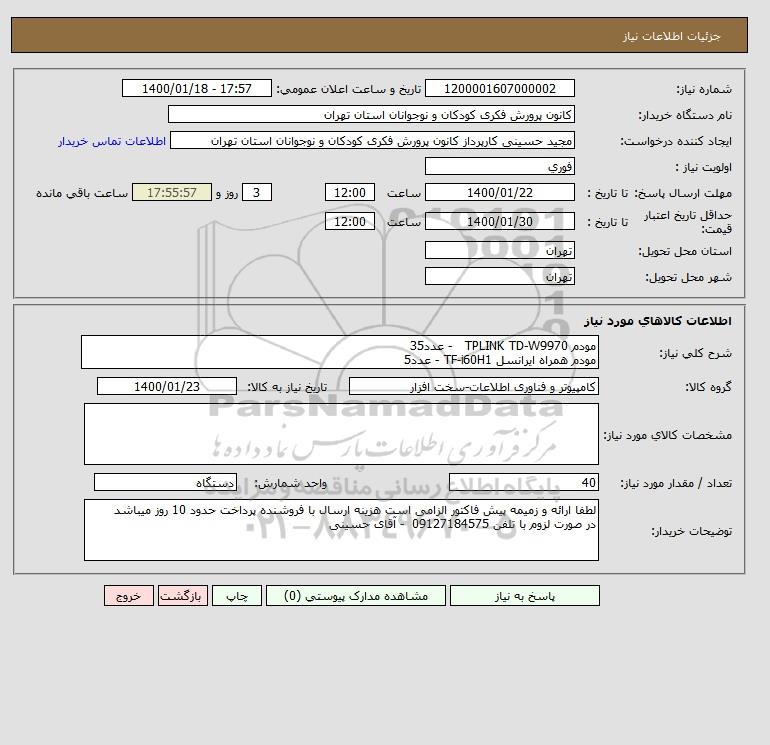770x745 pixels.
Task: Click the buyer notes text area
Action: point(341,530)
